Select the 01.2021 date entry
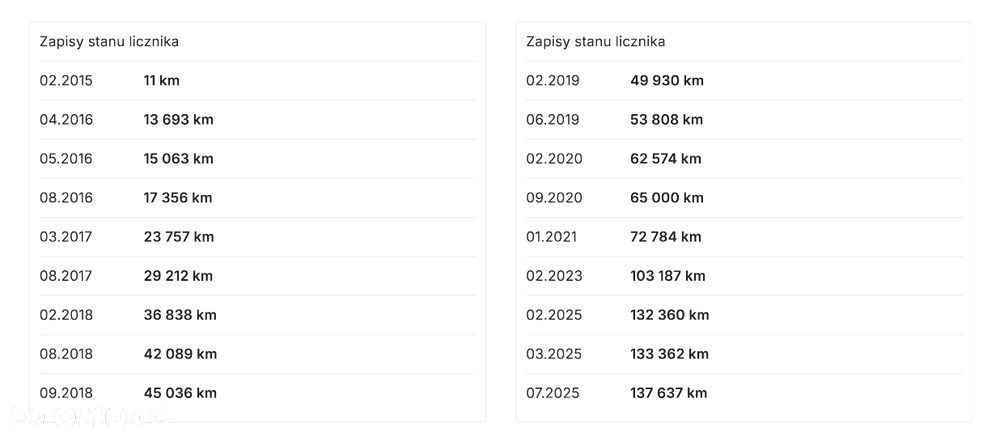Viewport: 1000px width, 437px height. [x=552, y=237]
